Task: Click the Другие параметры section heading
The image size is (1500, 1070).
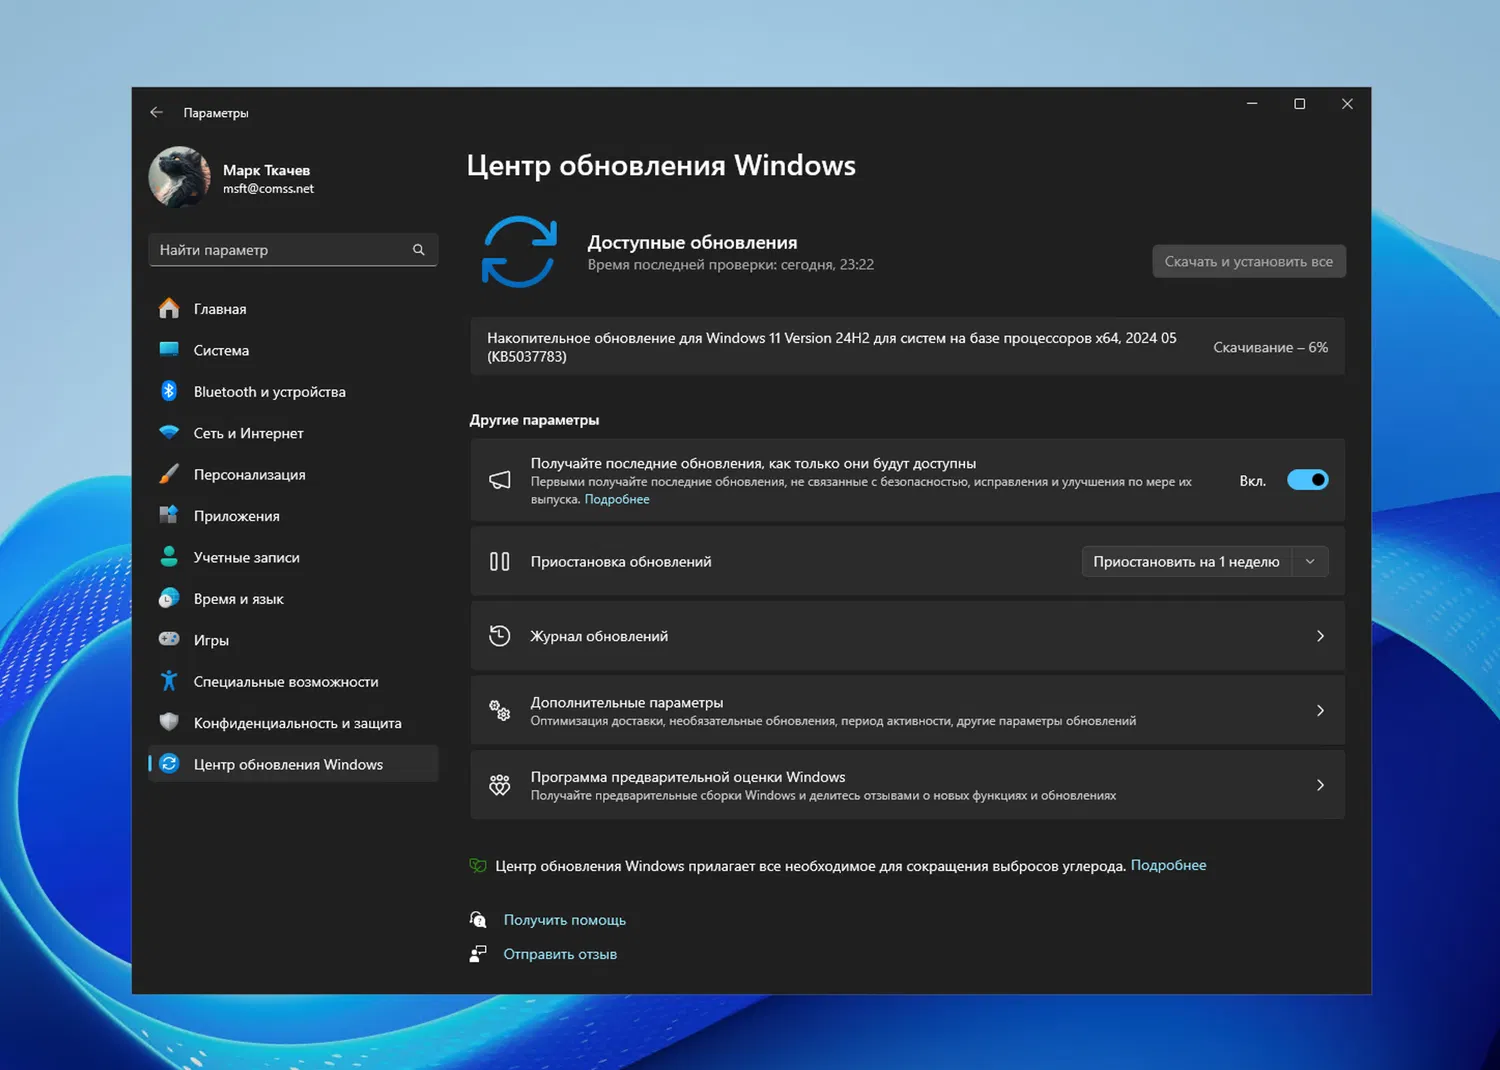Action: [x=534, y=420]
